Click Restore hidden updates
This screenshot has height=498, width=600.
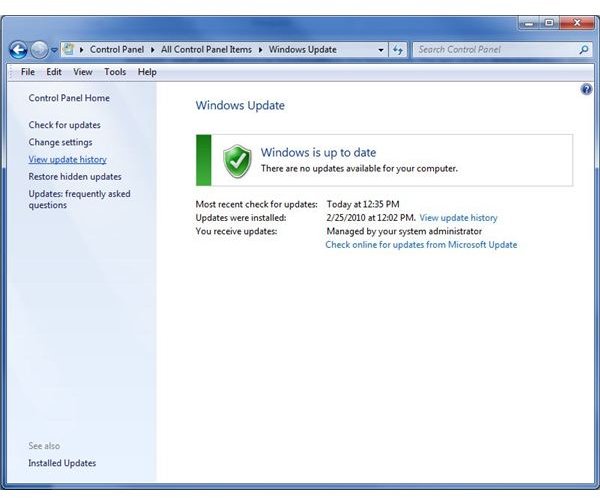(75, 177)
